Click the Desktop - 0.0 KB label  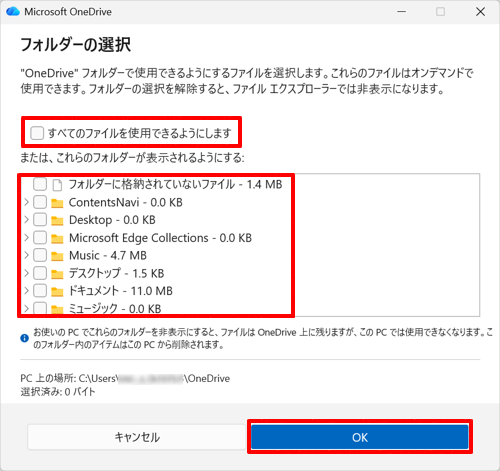coord(112,220)
